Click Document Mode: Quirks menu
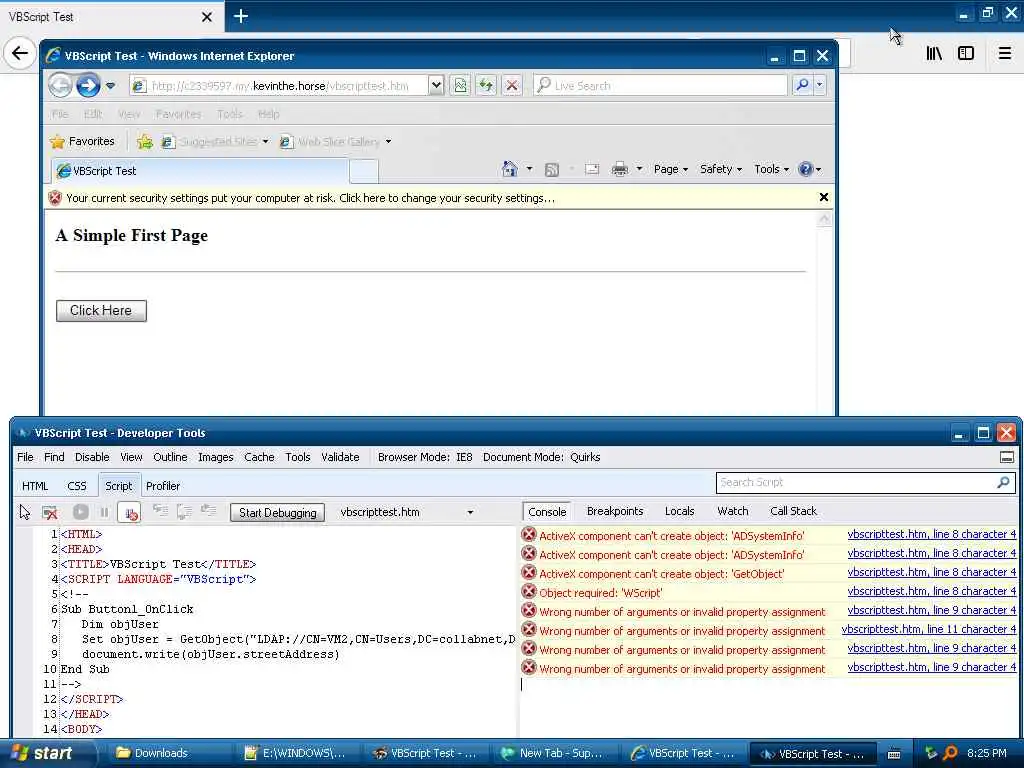Screen dimensions: 1024x768 point(541,457)
